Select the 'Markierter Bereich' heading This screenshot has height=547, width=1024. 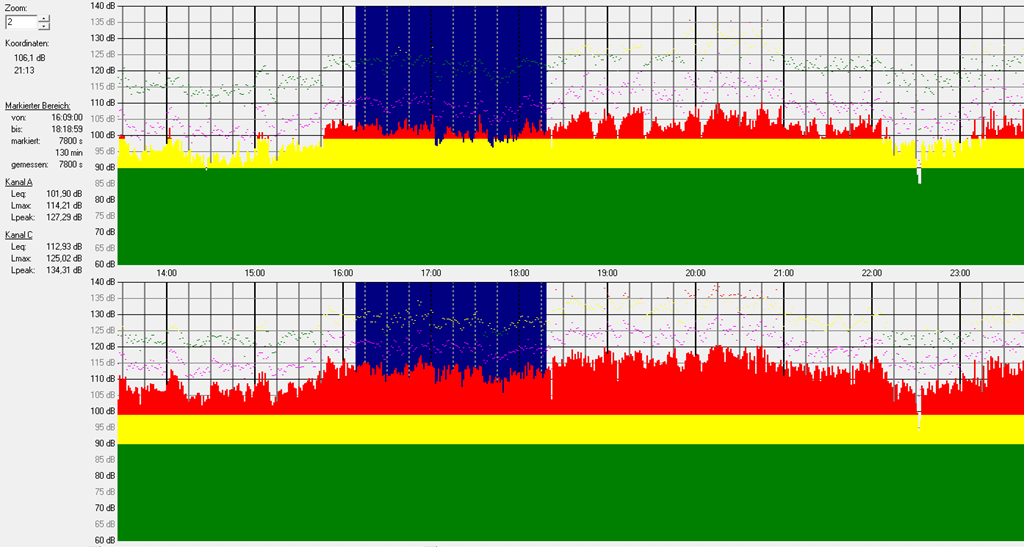pos(37,105)
